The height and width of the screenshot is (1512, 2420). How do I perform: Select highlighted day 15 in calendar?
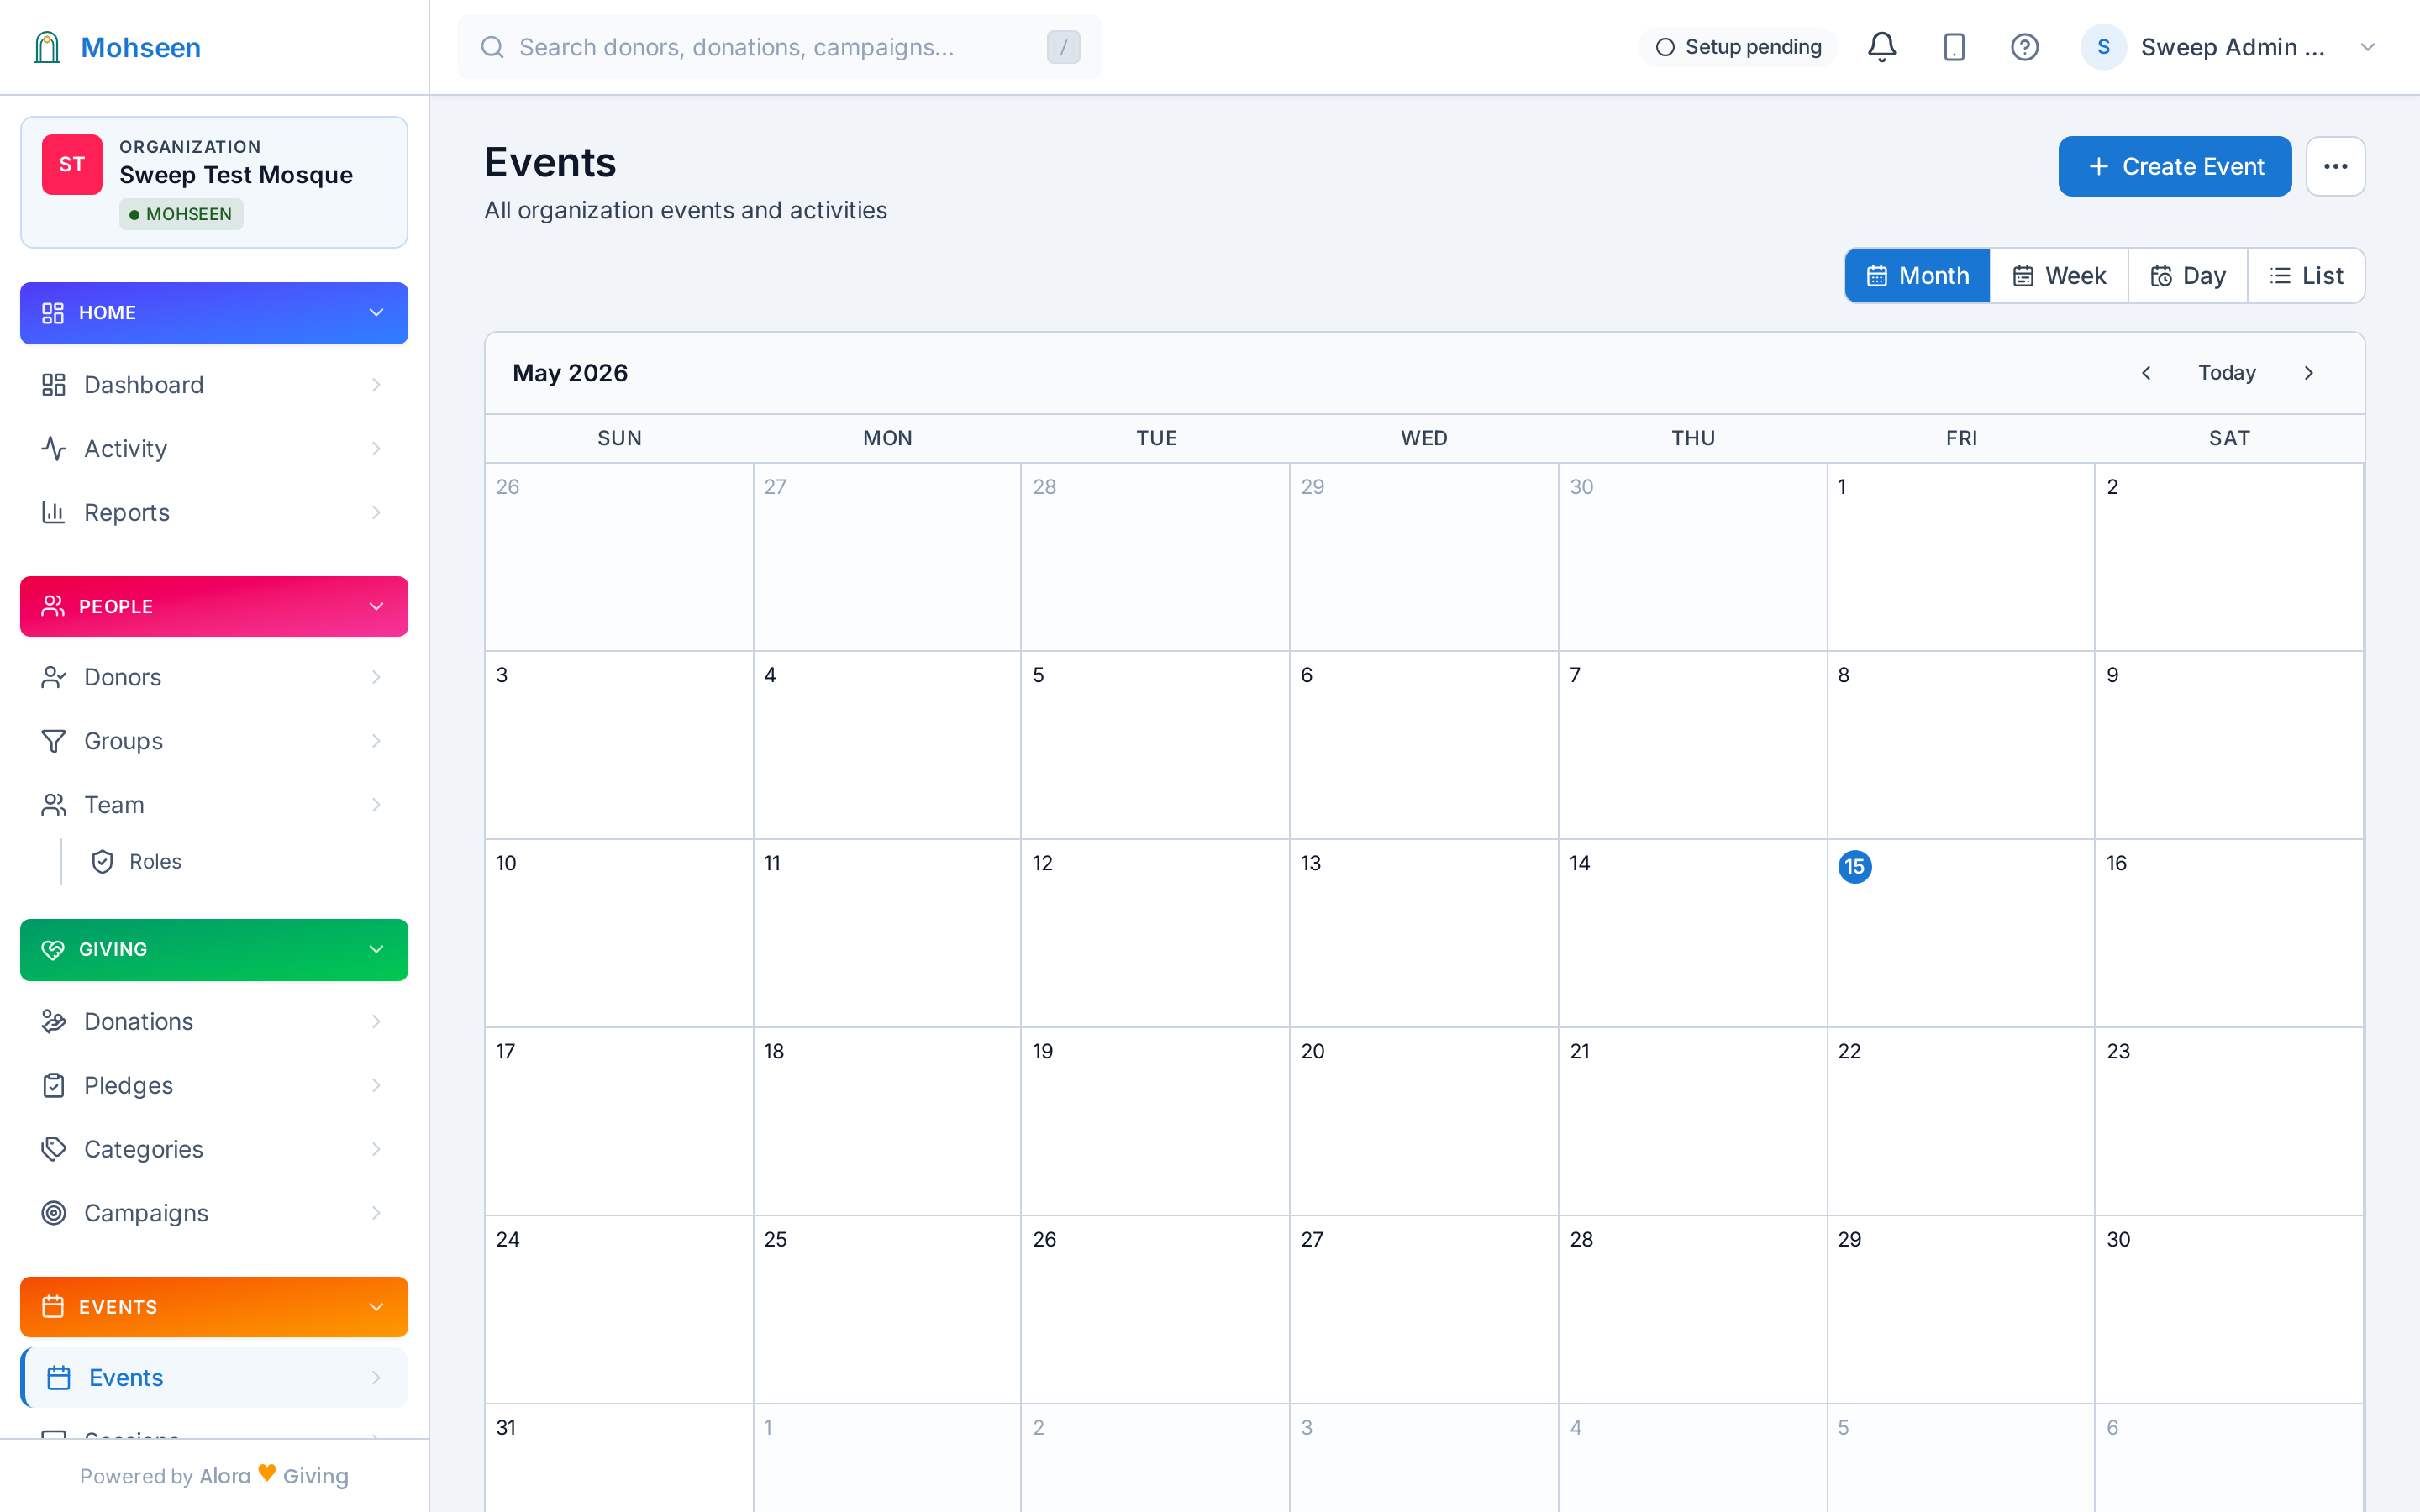pyautogui.click(x=1854, y=866)
